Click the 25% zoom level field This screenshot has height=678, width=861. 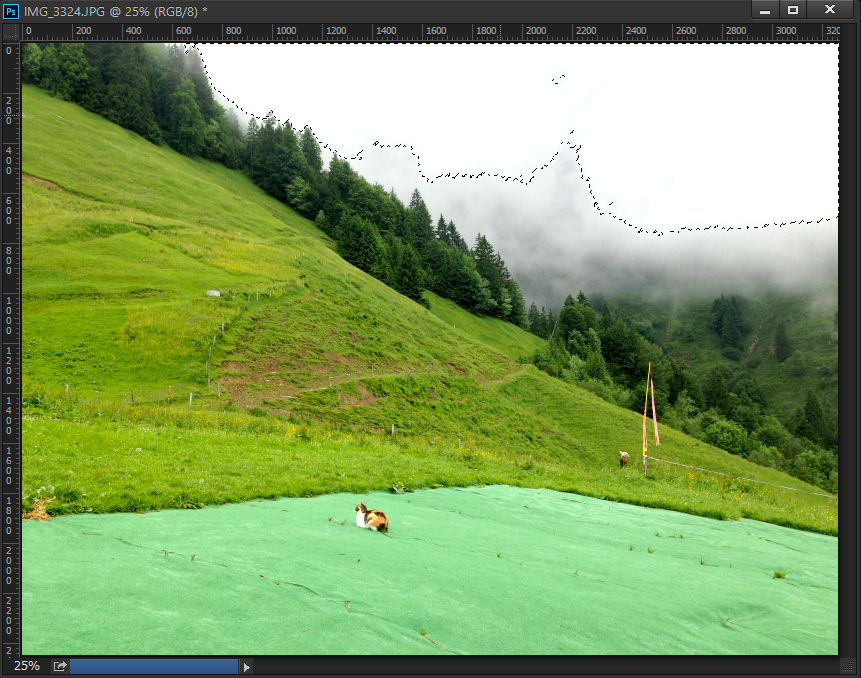coord(27,666)
